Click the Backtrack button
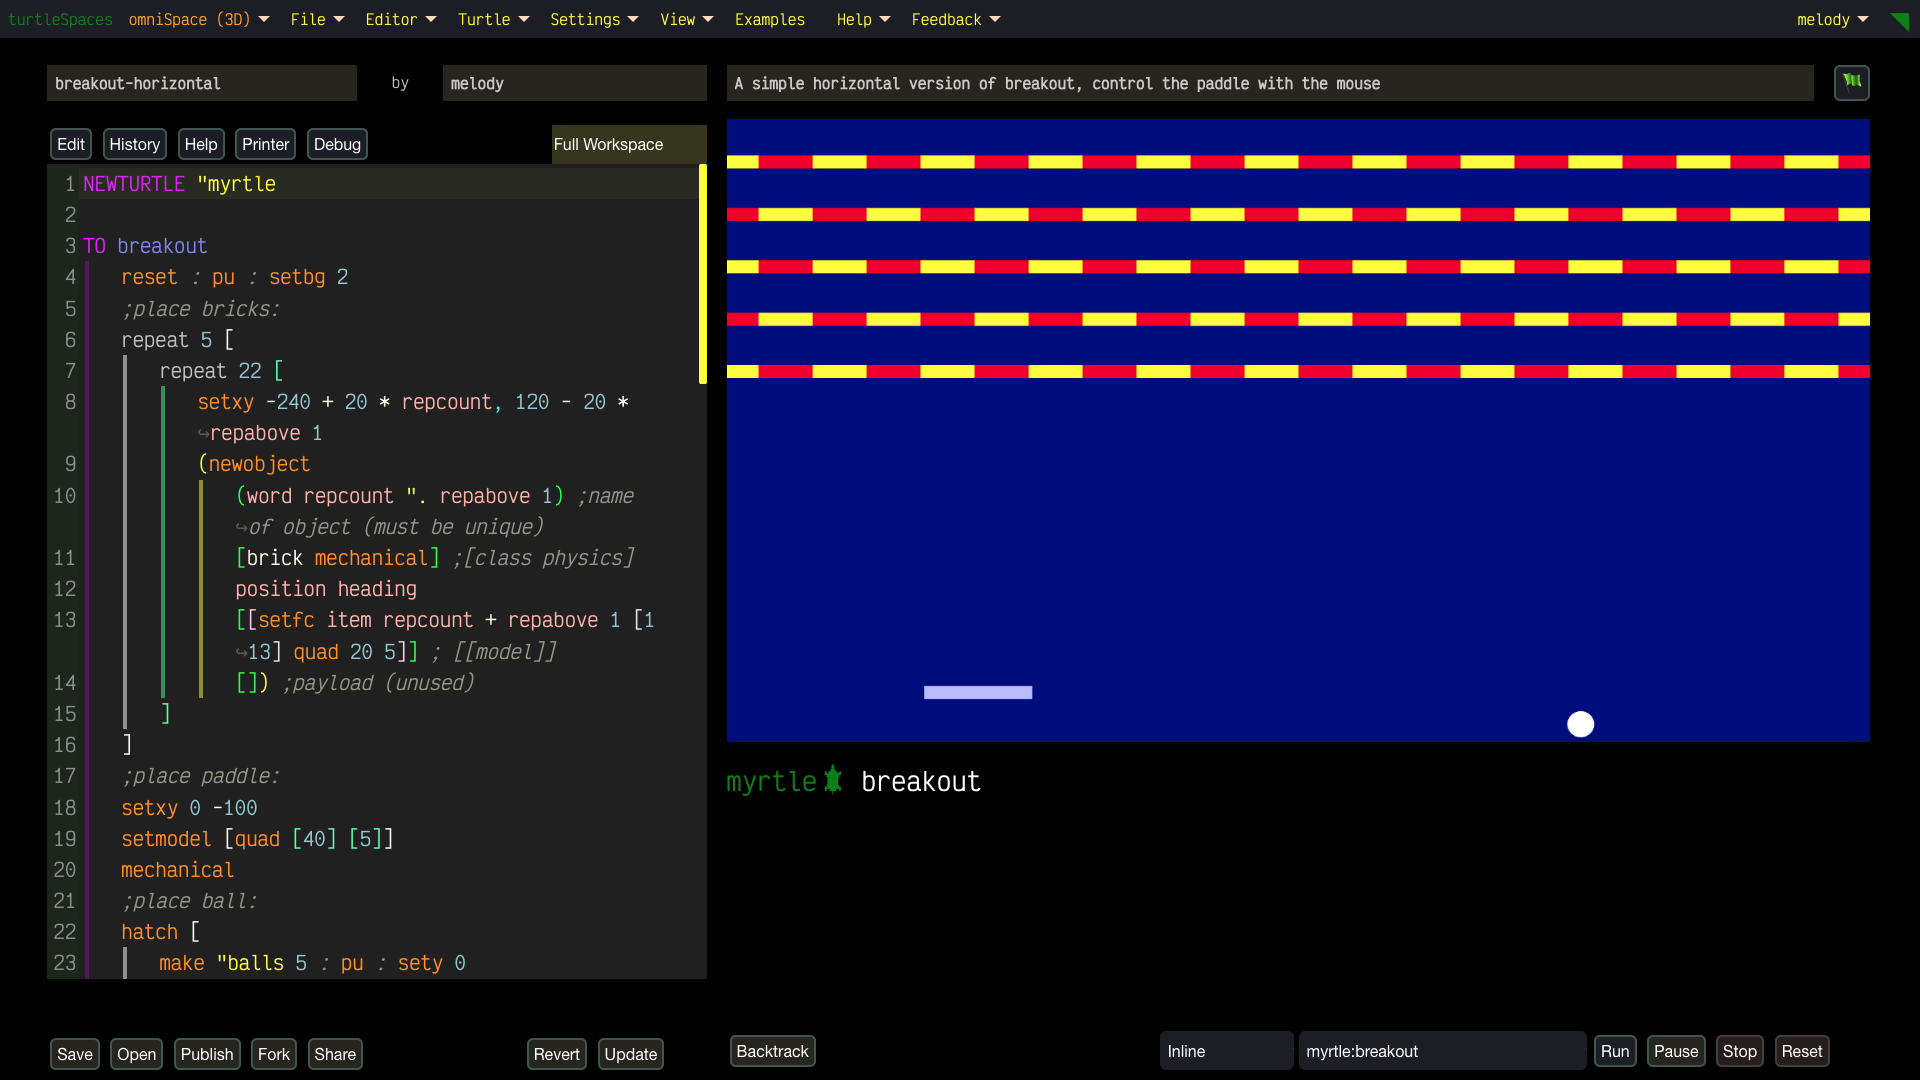This screenshot has width=1920, height=1080. pyautogui.click(x=772, y=1051)
